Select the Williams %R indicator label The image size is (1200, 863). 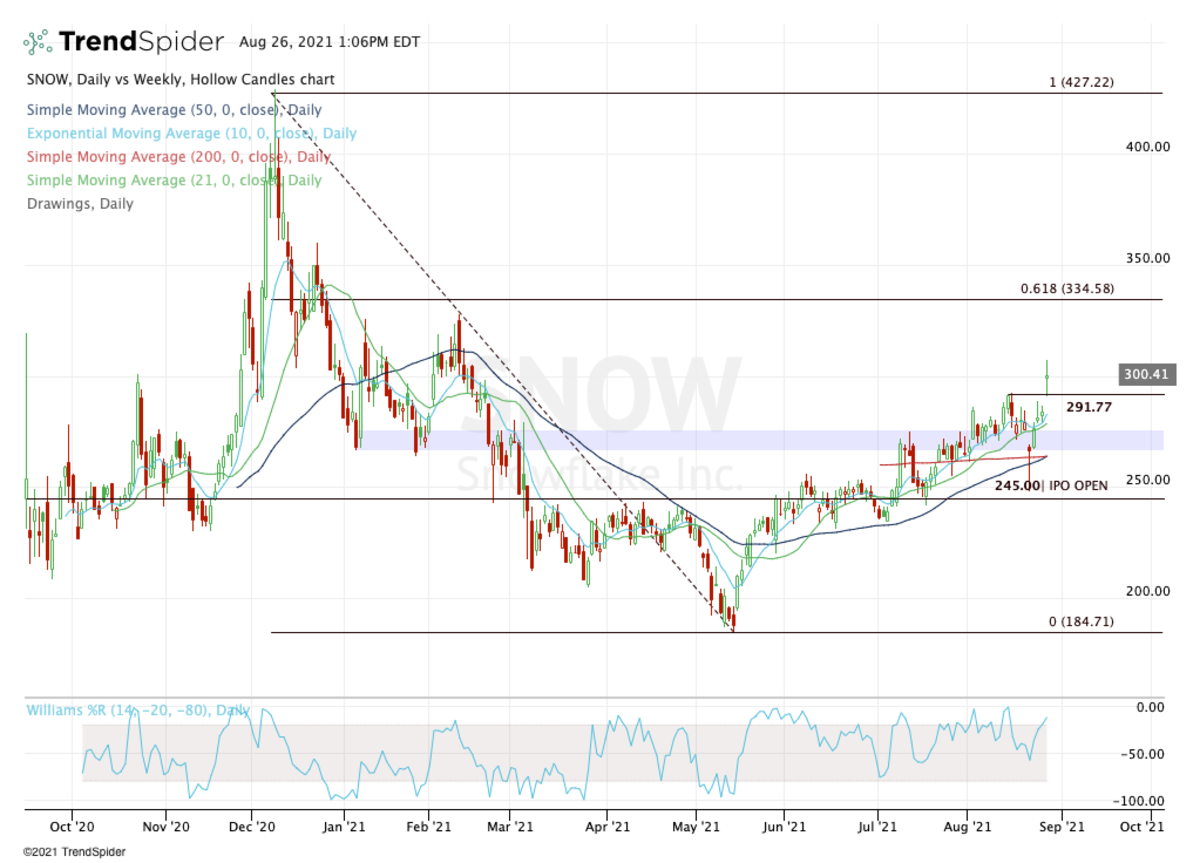137,711
